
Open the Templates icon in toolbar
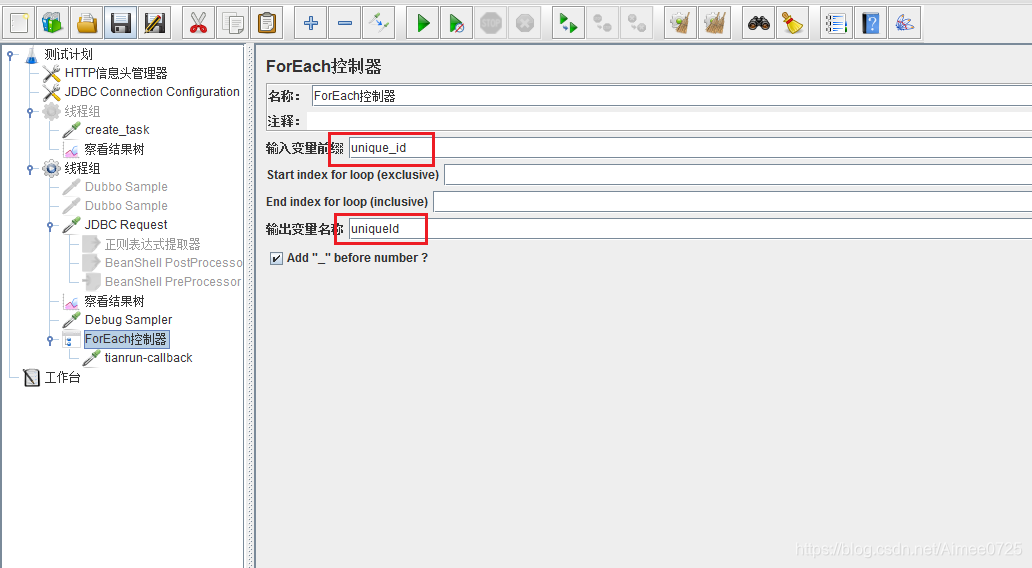point(53,23)
